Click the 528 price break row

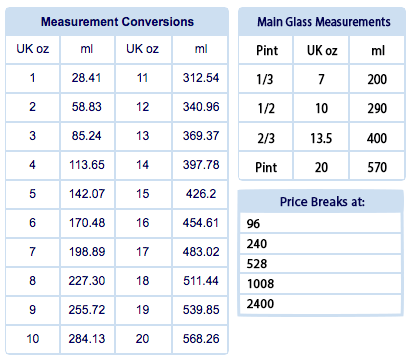[320, 264]
